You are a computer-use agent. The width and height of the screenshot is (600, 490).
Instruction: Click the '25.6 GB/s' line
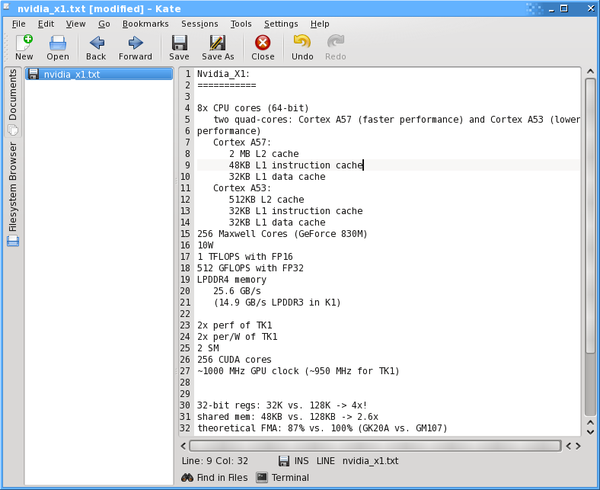237,291
